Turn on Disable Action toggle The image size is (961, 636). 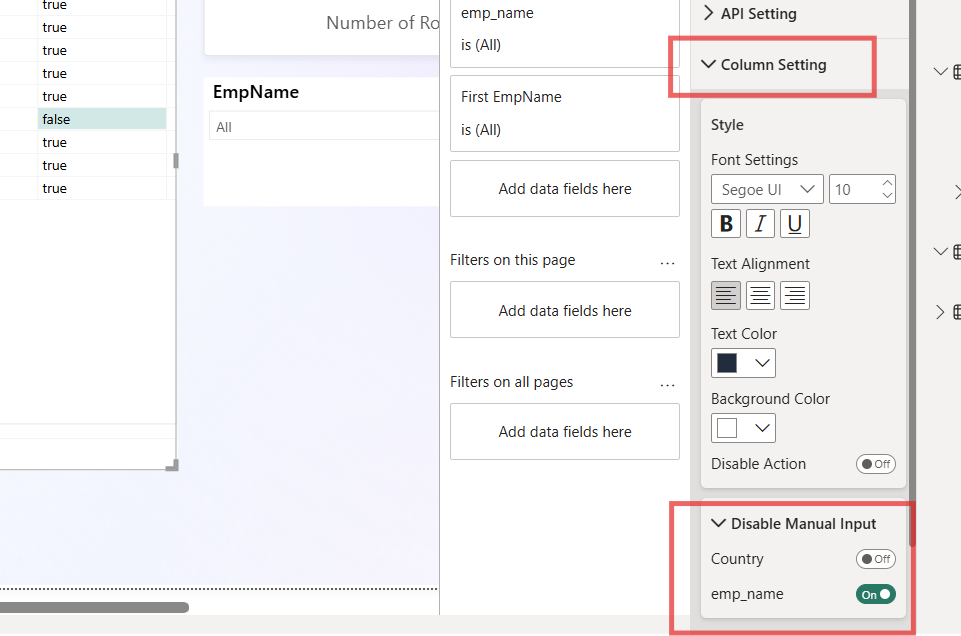click(x=875, y=464)
